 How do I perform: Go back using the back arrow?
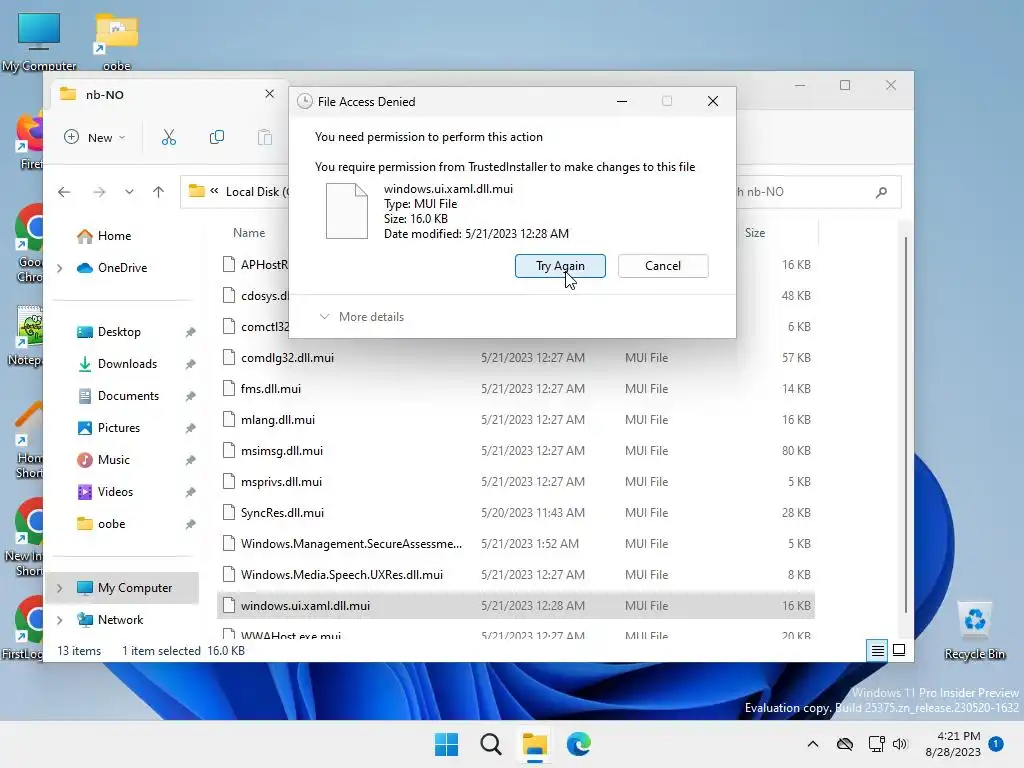point(64,192)
